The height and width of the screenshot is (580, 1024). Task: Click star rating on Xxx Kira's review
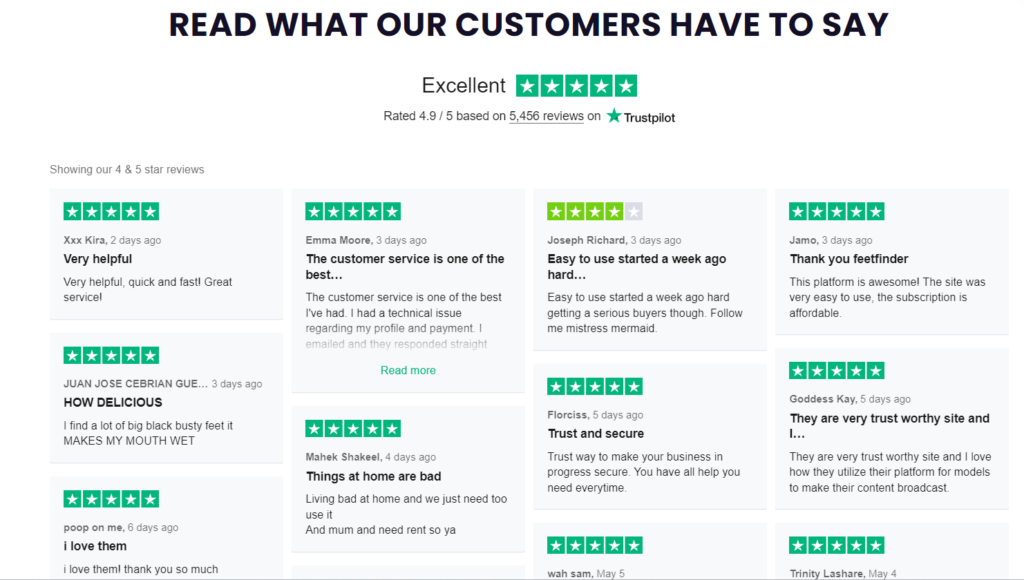coord(111,212)
